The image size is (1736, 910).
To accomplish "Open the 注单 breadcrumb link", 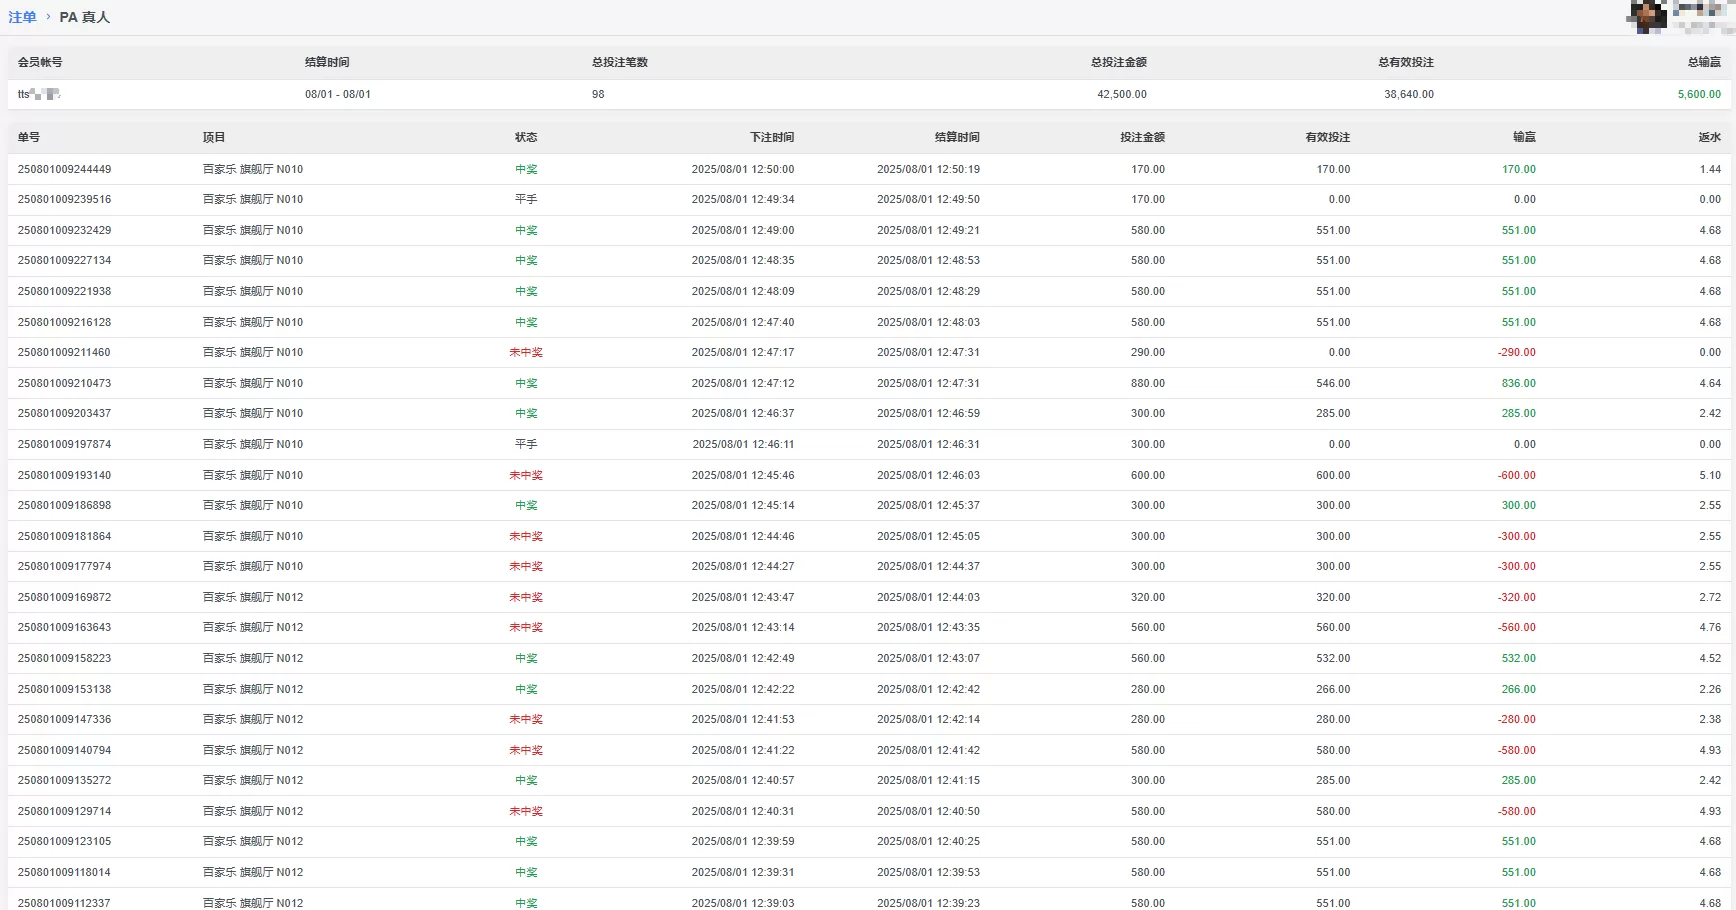I will pos(22,17).
